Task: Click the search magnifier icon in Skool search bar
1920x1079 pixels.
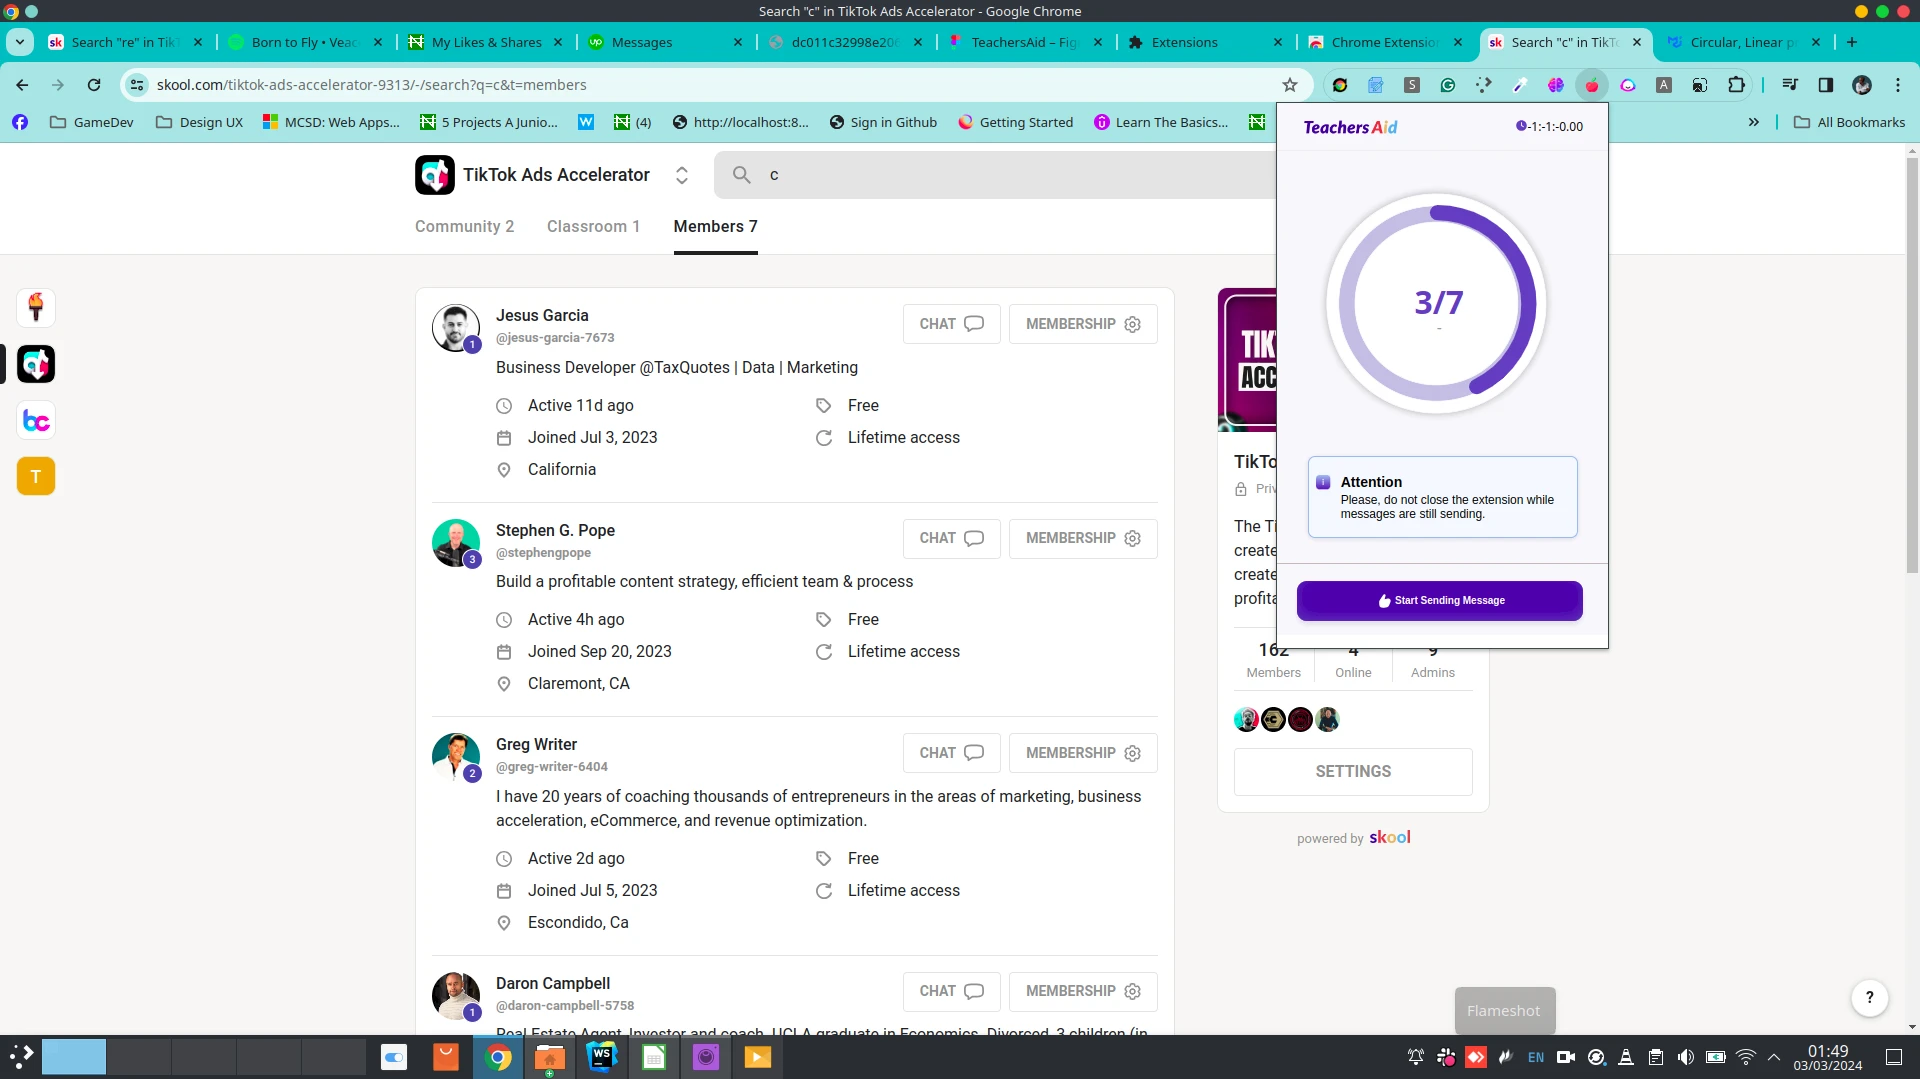Action: coord(741,174)
